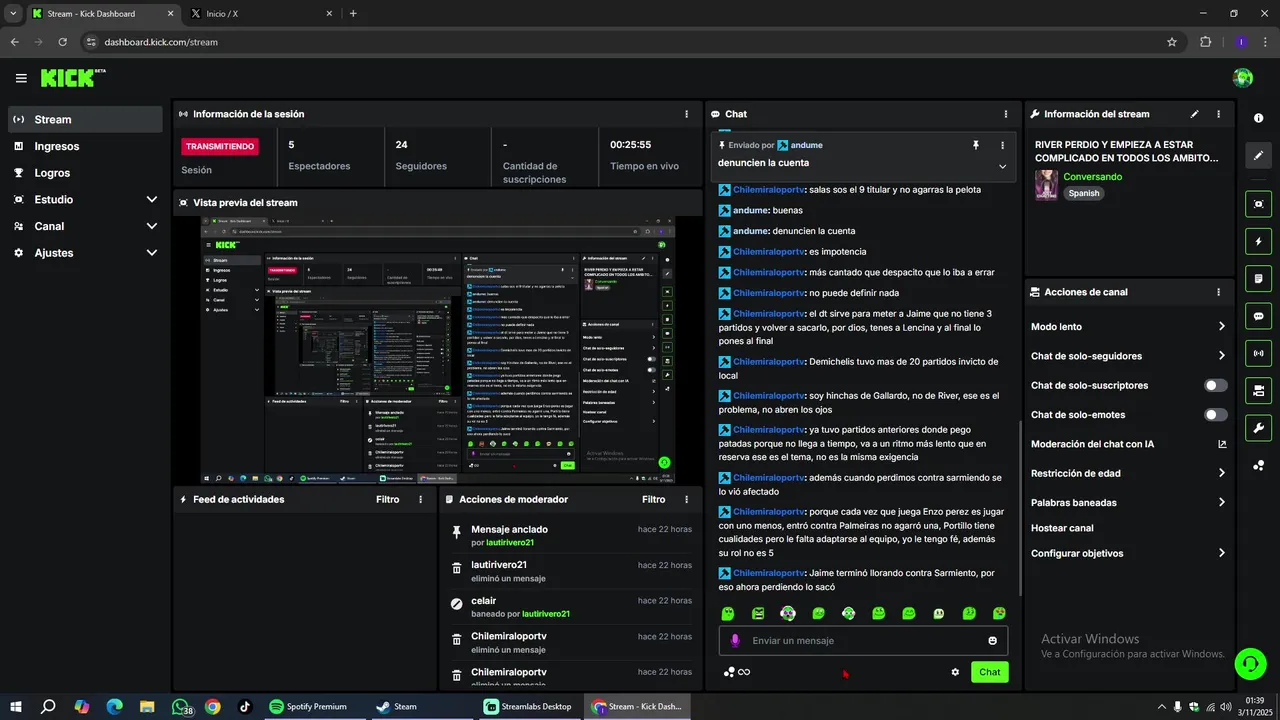Send message with green Chat button
The image size is (1280, 720).
click(x=989, y=672)
